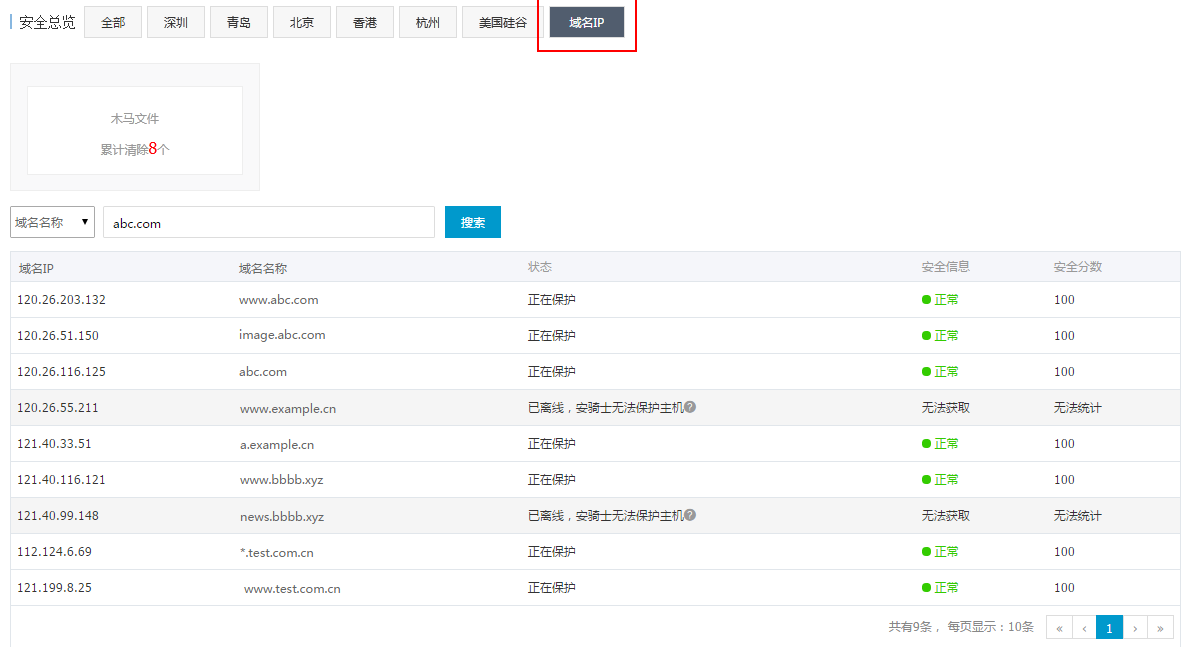Switch to the 全部 tab
Screen dimensions: 1187x647
tap(113, 22)
